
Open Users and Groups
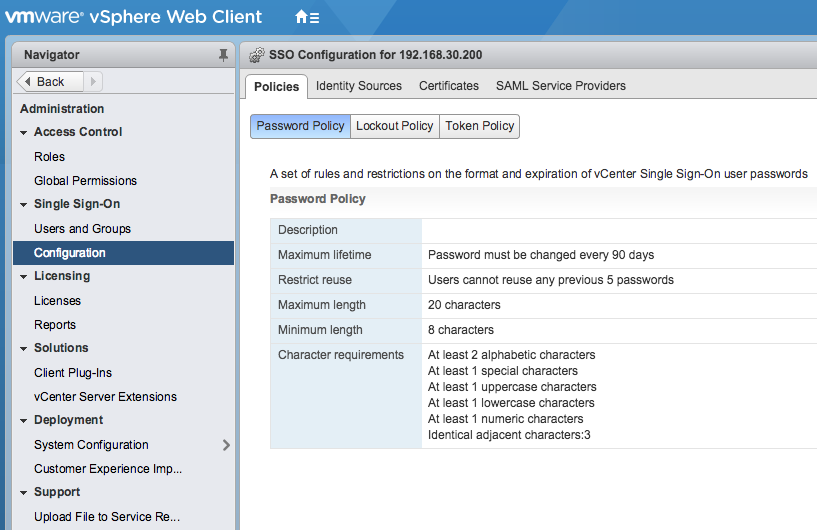point(82,229)
